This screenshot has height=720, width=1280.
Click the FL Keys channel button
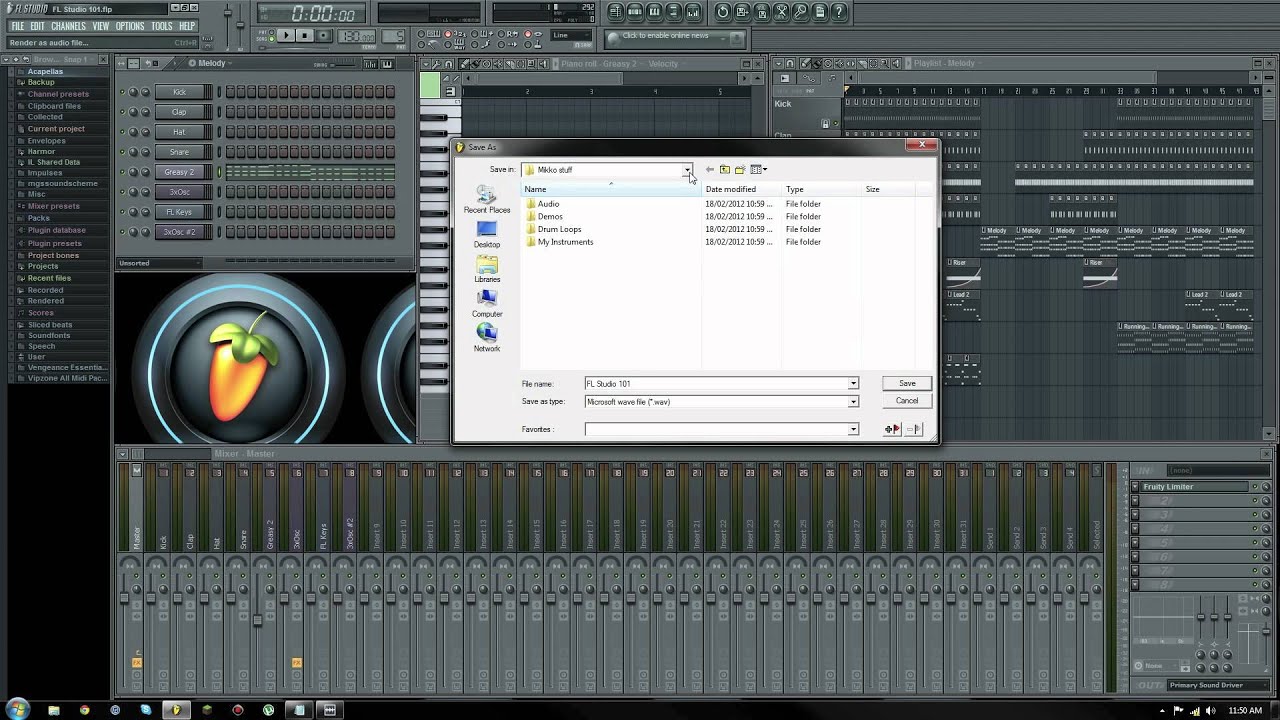tap(179, 212)
